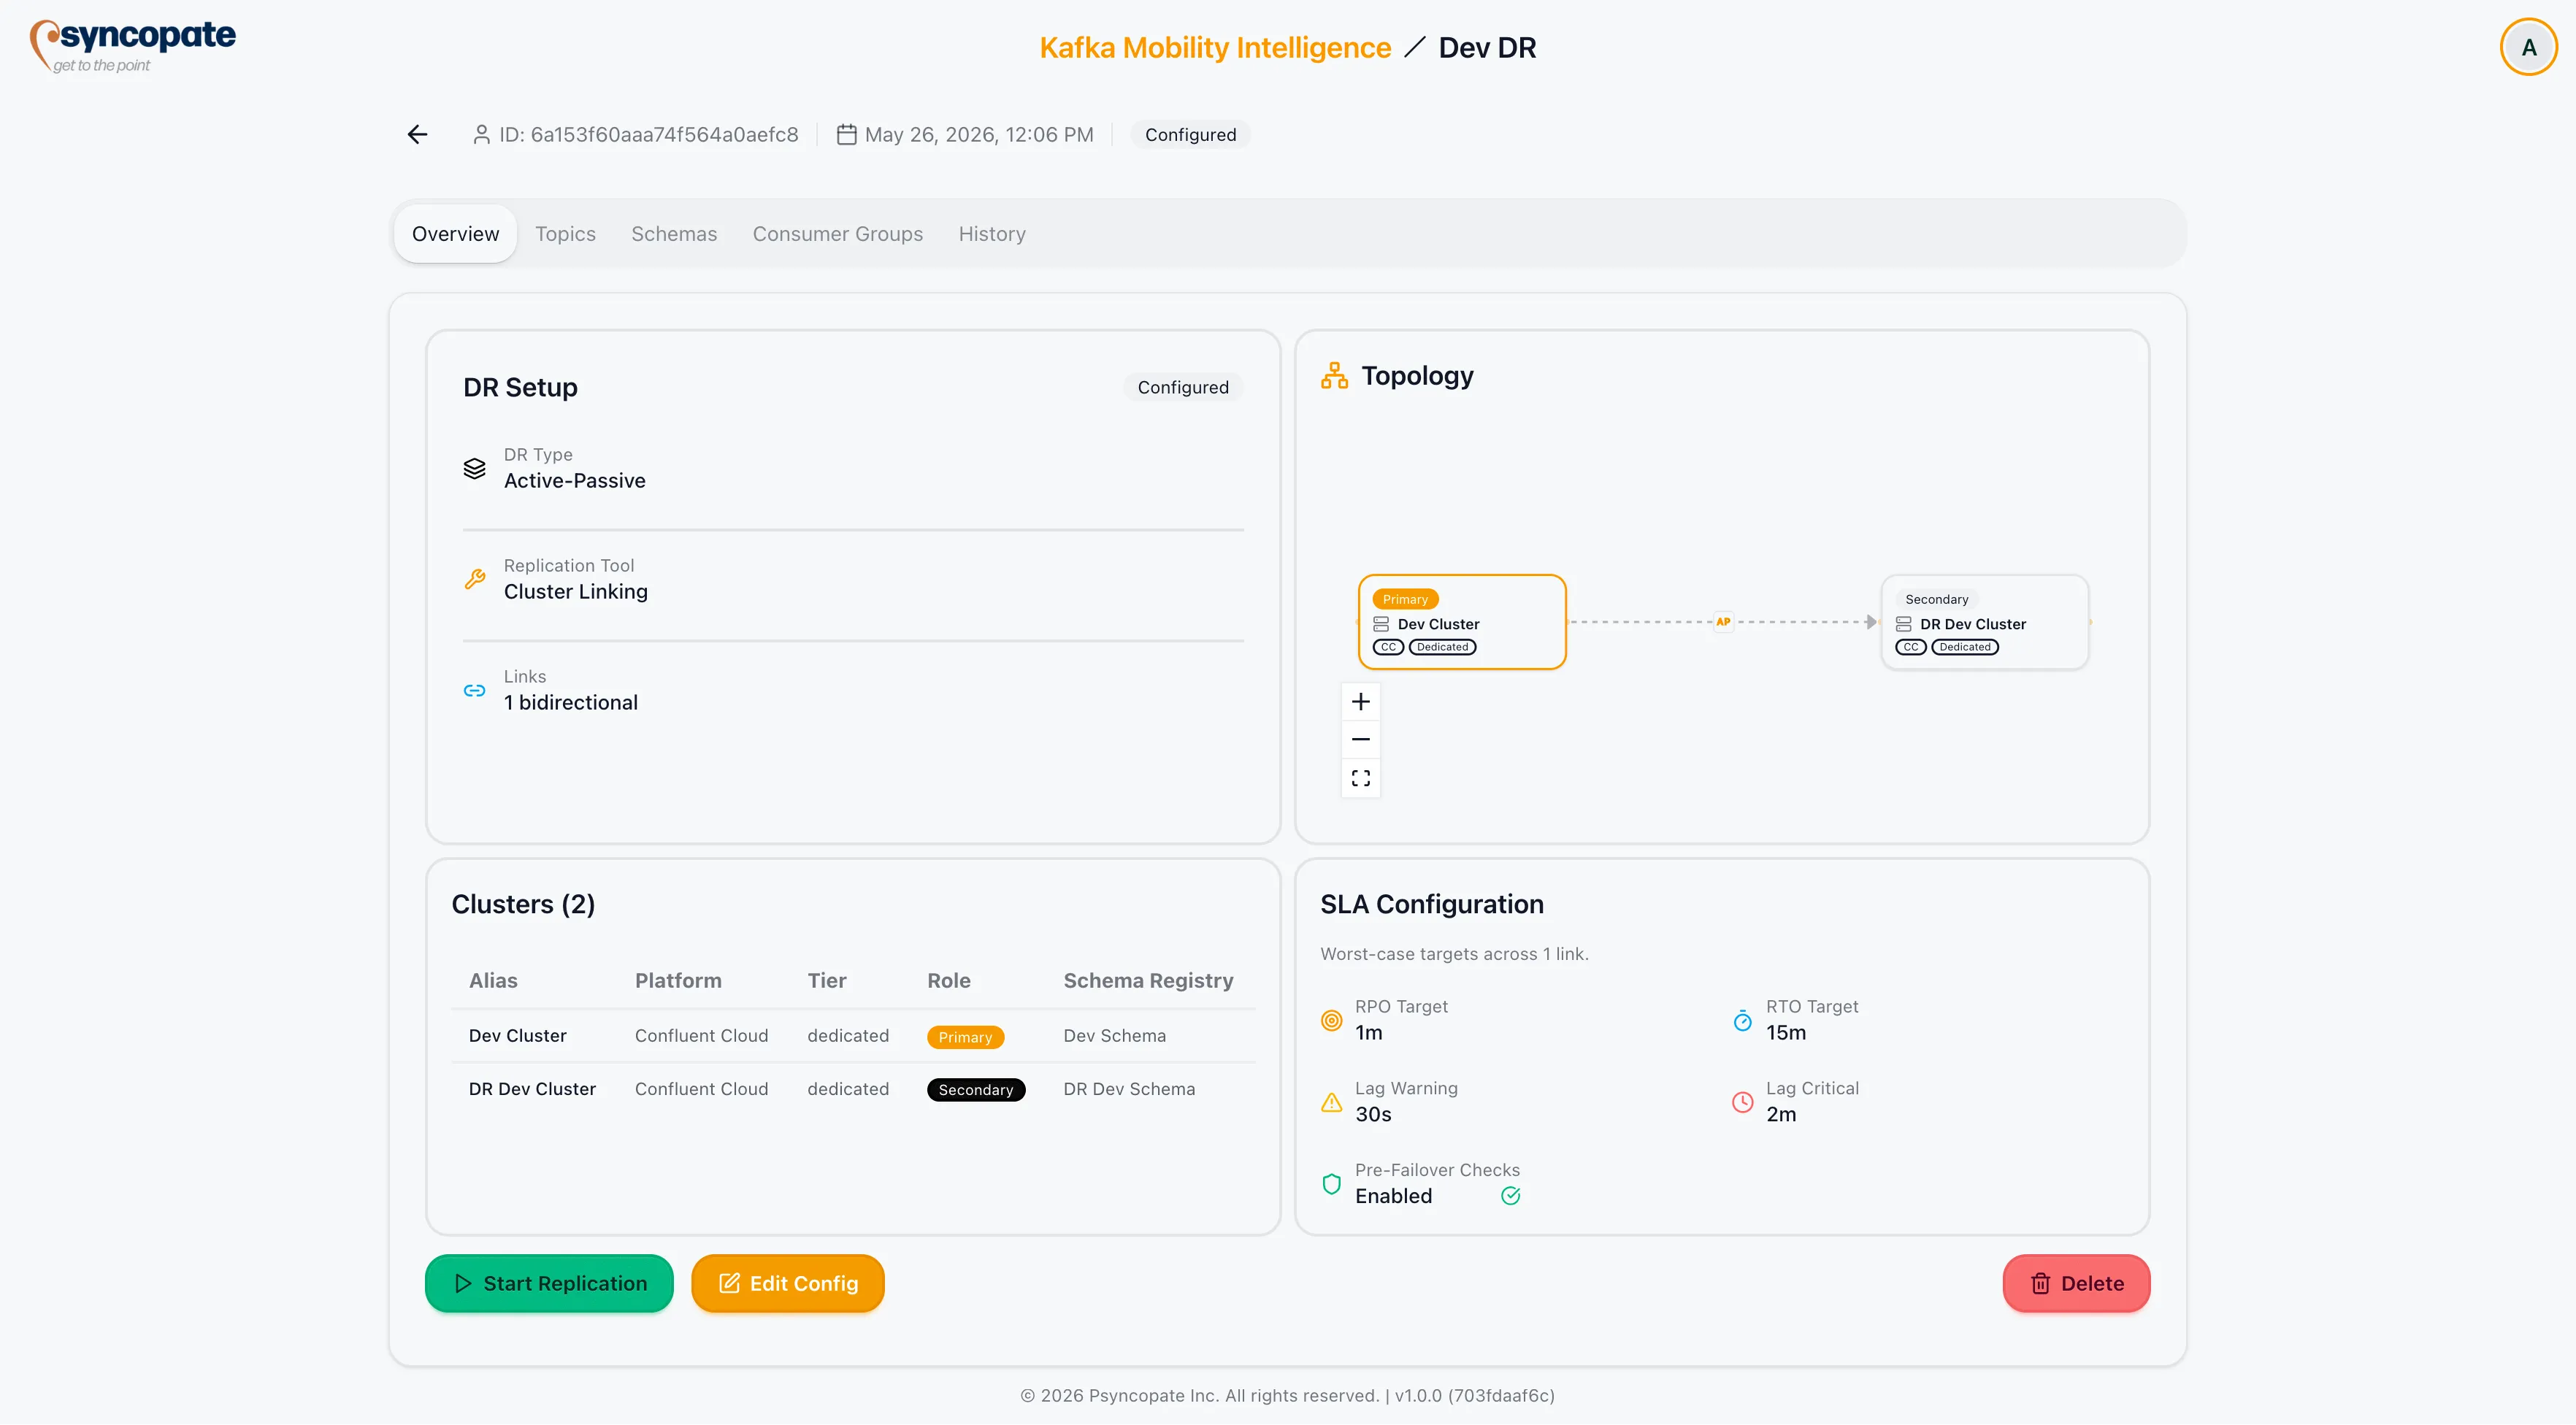Click the Lag Critical clock icon

pos(1742,1103)
